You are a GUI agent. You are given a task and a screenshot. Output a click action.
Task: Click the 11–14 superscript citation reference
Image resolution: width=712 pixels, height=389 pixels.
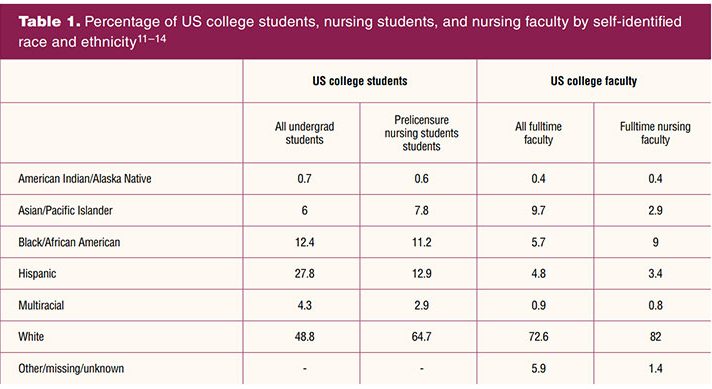[x=152, y=39]
